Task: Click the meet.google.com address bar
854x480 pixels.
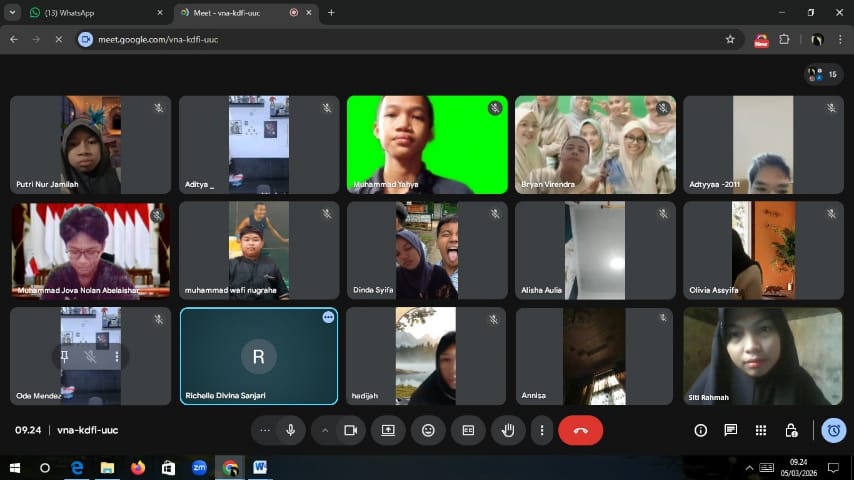Action: 400,39
